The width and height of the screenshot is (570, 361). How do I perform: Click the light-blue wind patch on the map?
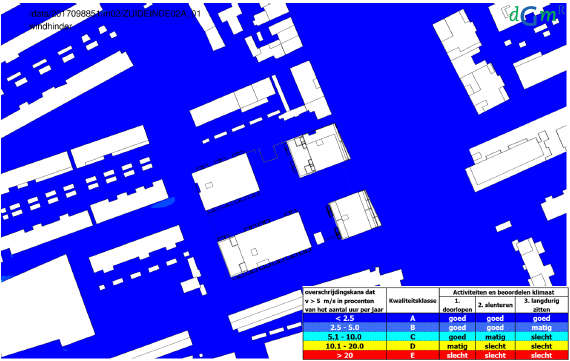pyautogui.click(x=163, y=203)
